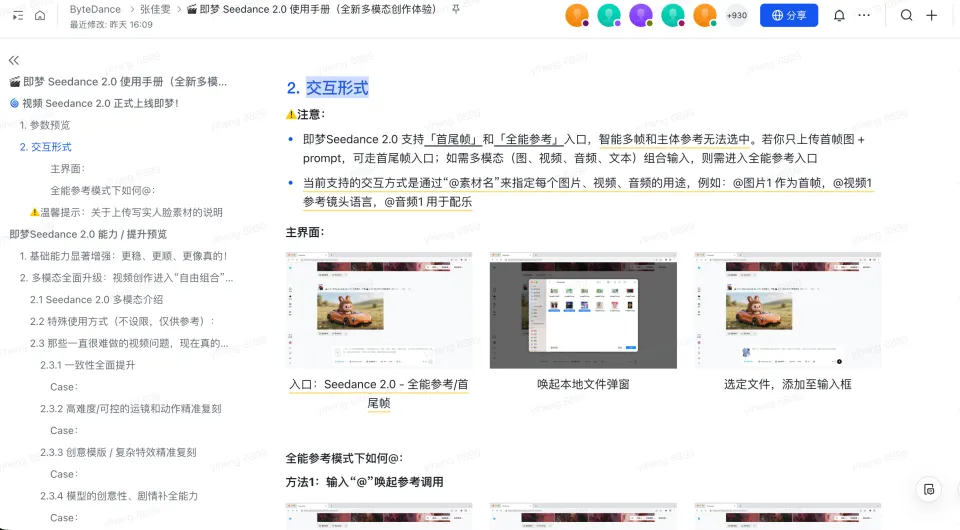Jump to outline item 温馨提示 关于上传写实人脸素材
The width and height of the screenshot is (960, 530).
click(126, 212)
